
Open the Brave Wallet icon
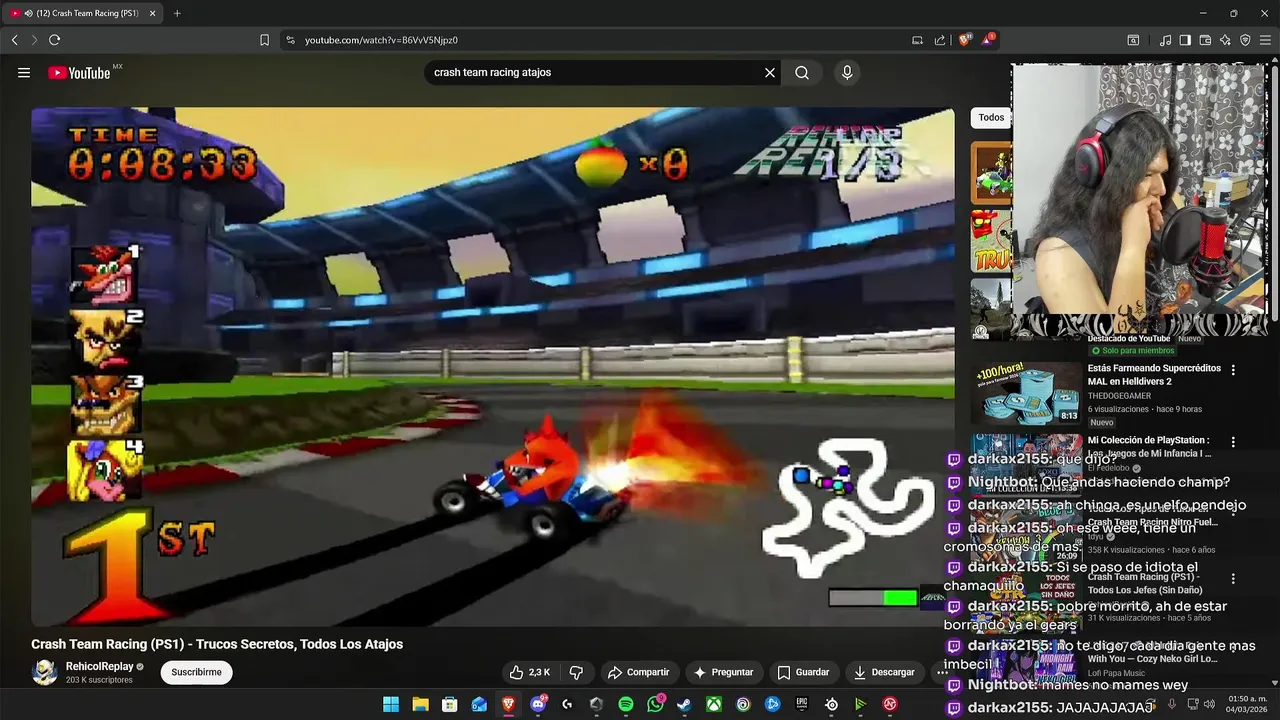(1205, 40)
